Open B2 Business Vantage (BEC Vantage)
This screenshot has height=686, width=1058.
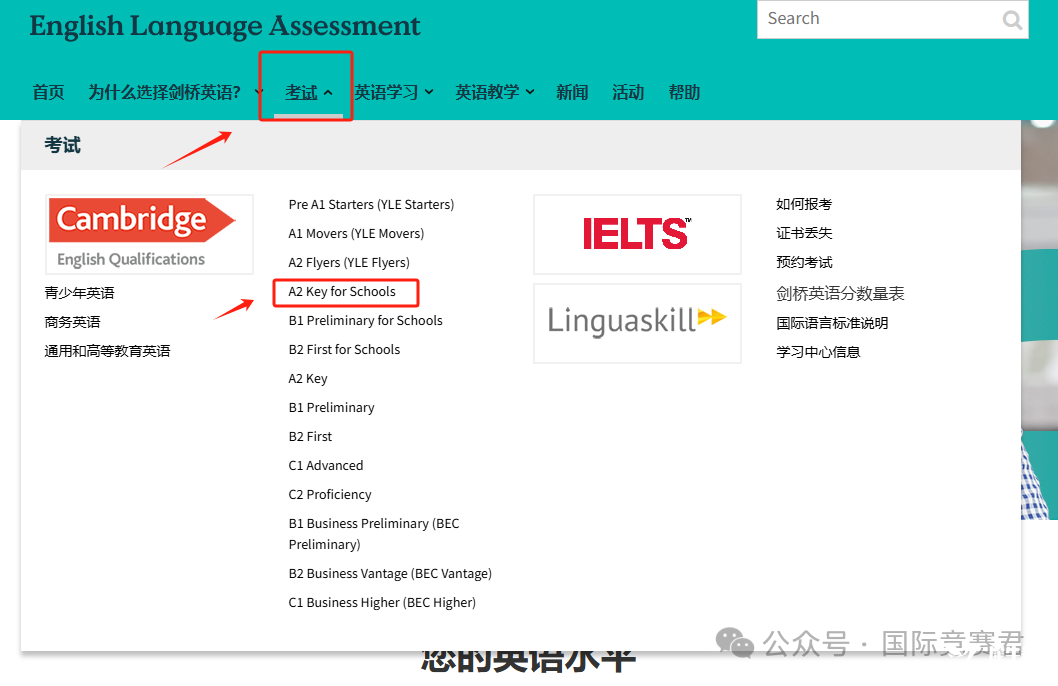point(390,573)
